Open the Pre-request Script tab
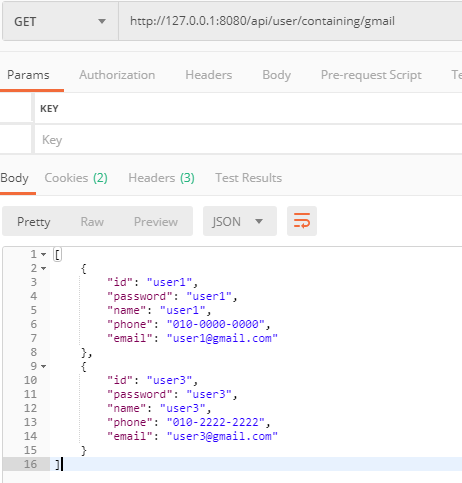Screen dimensions: 462x483 pos(371,75)
